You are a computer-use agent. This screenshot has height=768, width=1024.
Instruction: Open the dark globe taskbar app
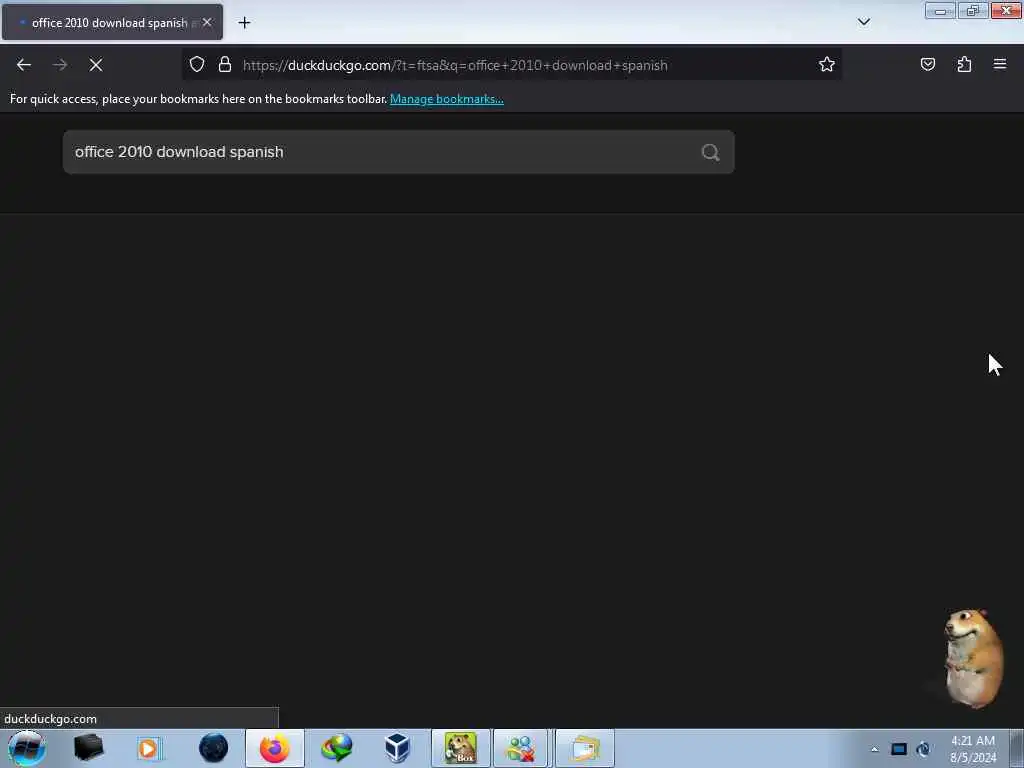coord(214,748)
